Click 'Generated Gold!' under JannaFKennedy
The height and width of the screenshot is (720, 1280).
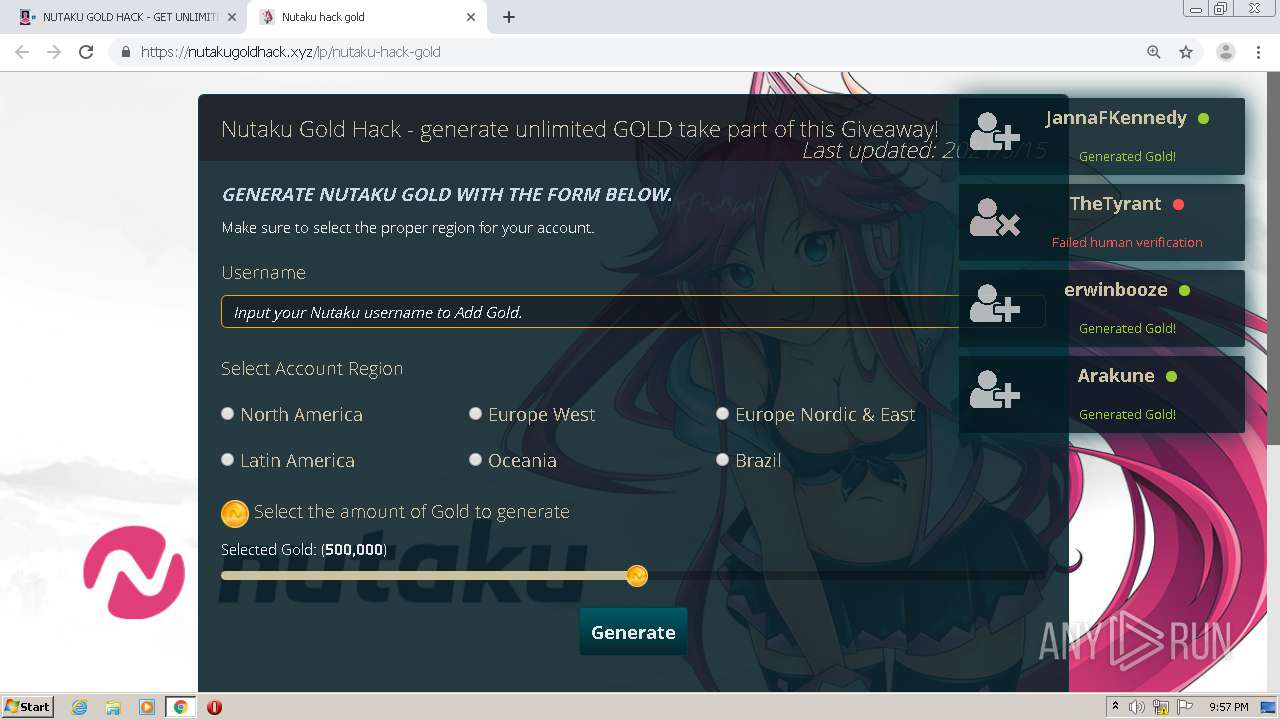coord(1127,156)
